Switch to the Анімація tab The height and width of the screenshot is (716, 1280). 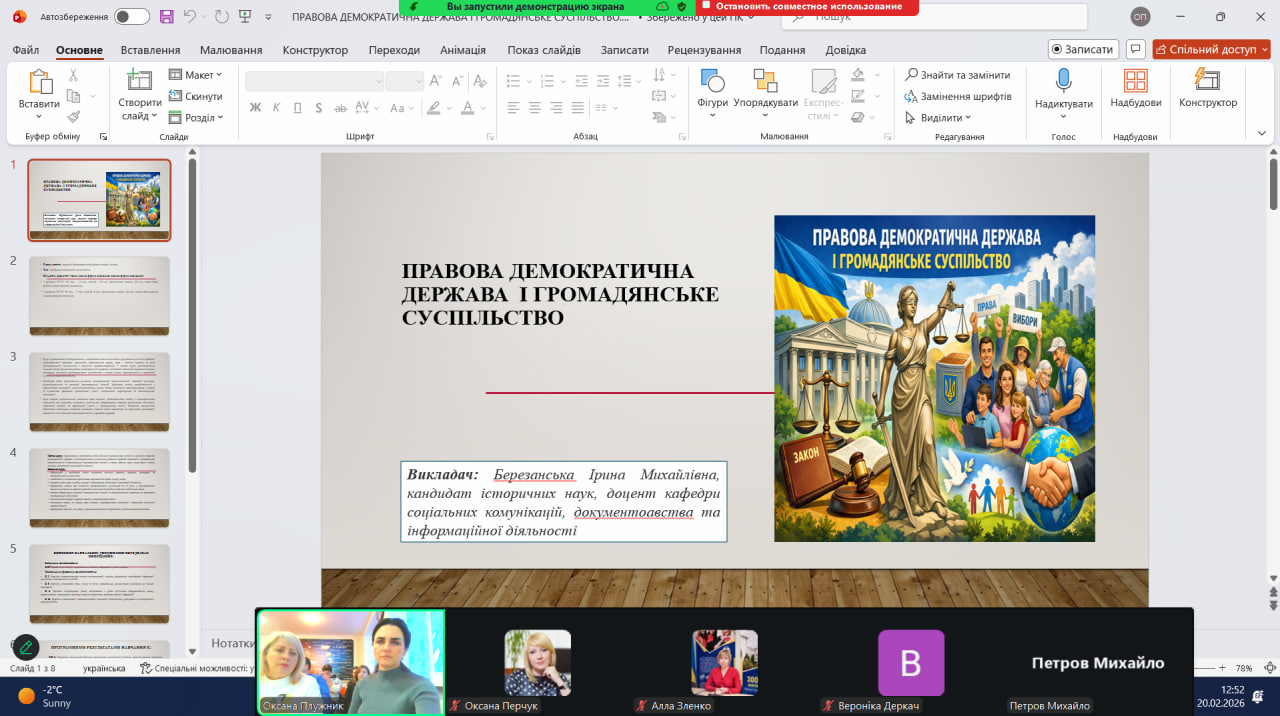point(462,50)
